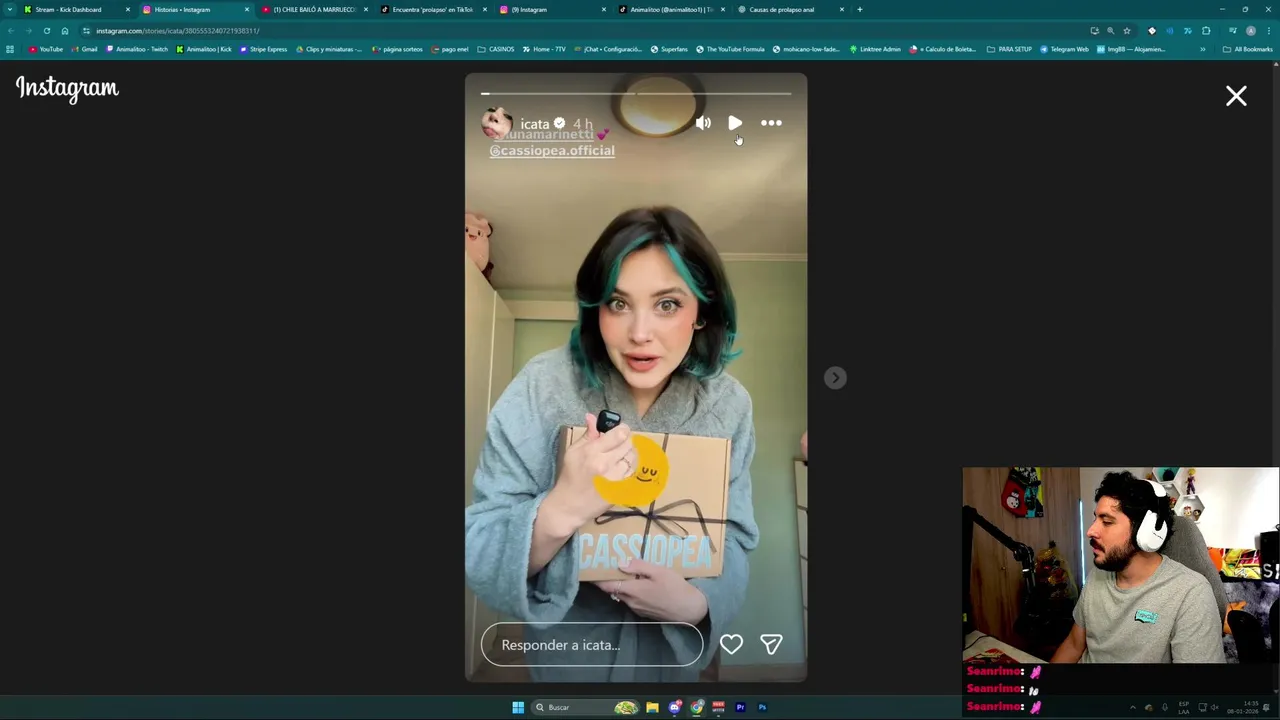This screenshot has height=720, width=1280.
Task: Click the 'Responder a icata...' reply field
Action: click(592, 645)
